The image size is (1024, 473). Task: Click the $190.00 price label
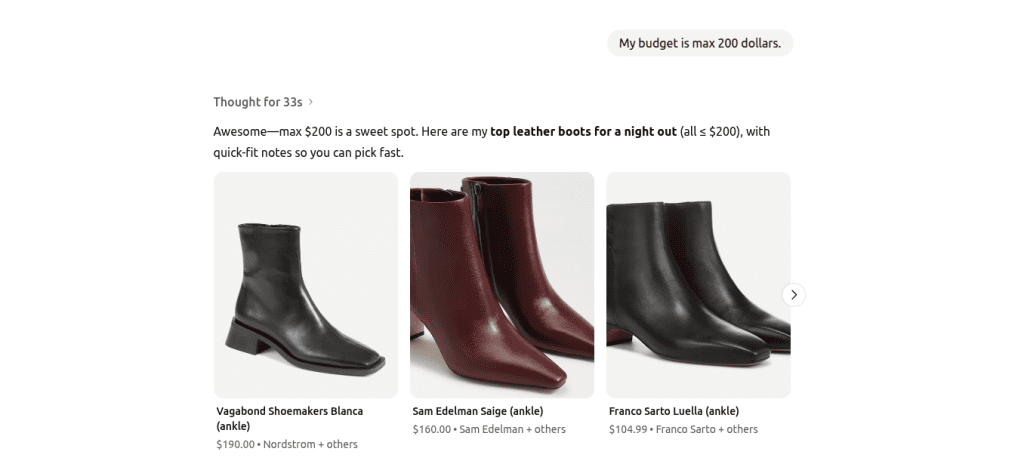tap(235, 445)
